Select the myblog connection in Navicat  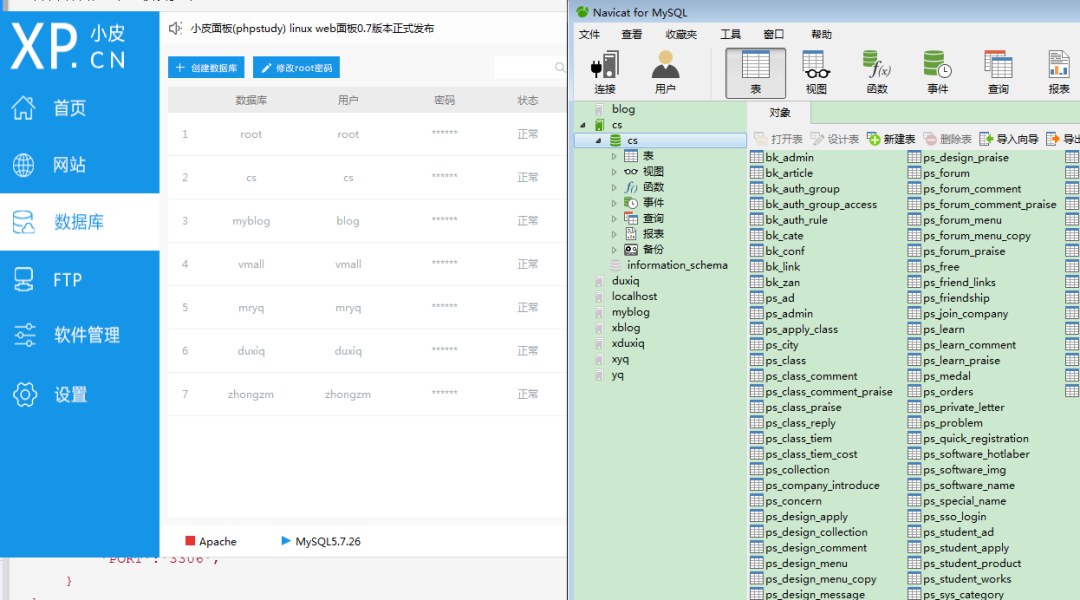click(630, 312)
